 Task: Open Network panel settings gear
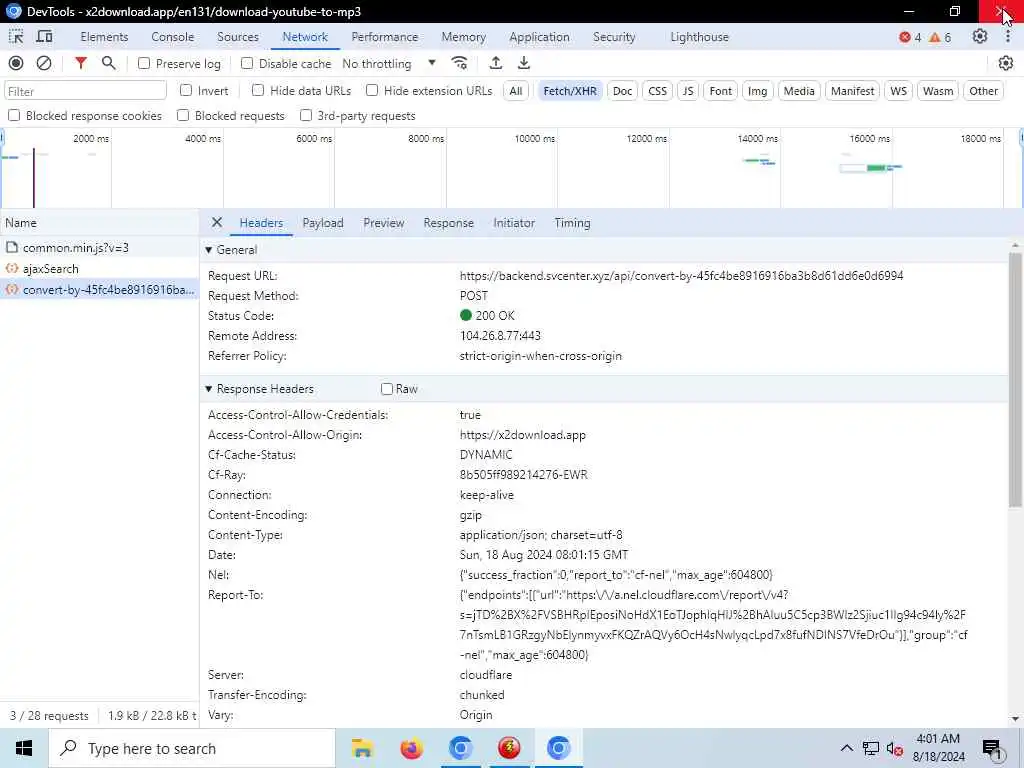click(x=1006, y=63)
